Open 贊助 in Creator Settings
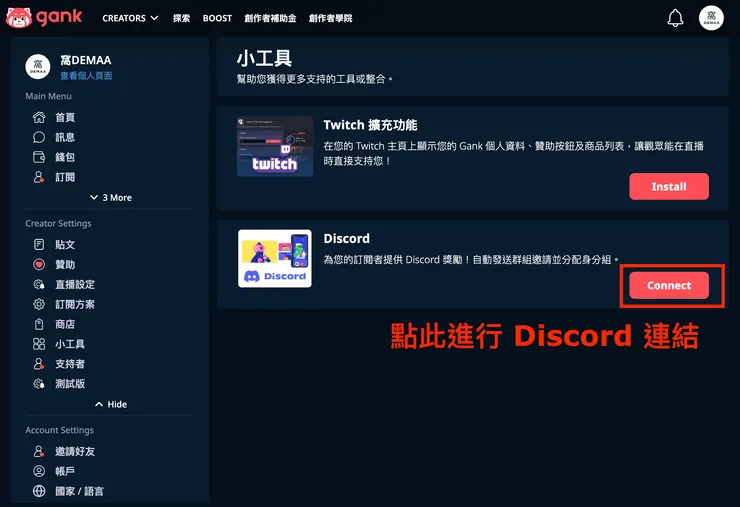The height and width of the screenshot is (507, 740). 65,264
